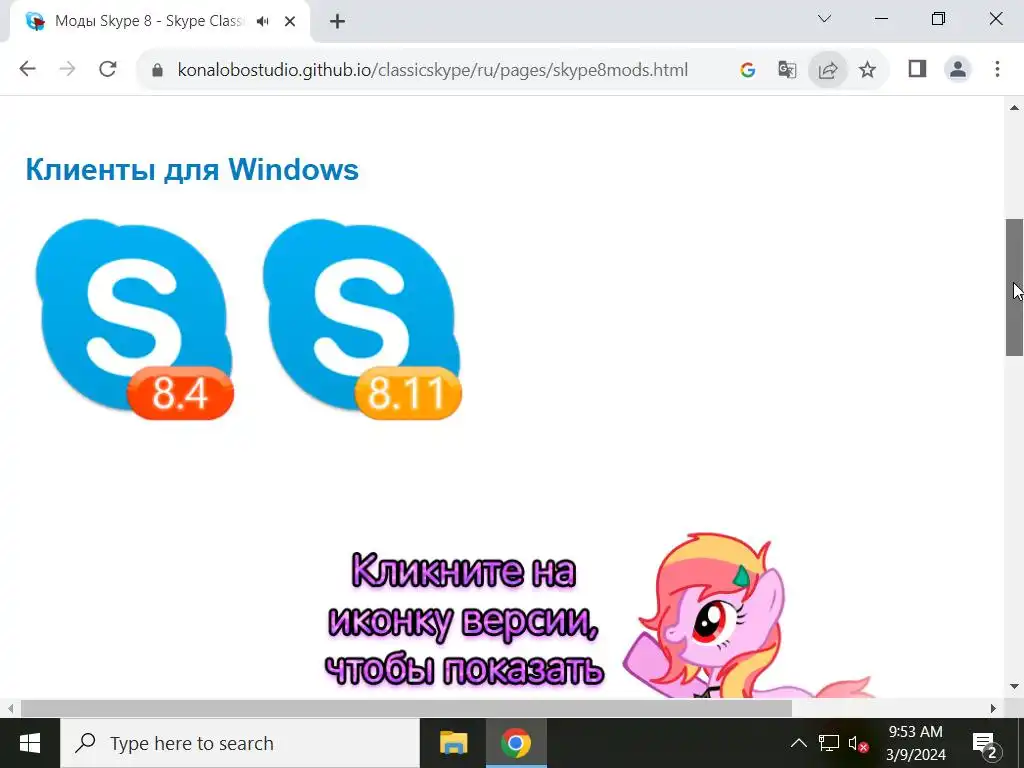The width and height of the screenshot is (1024, 768).
Task: Open the tab search chevron
Action: (824, 19)
